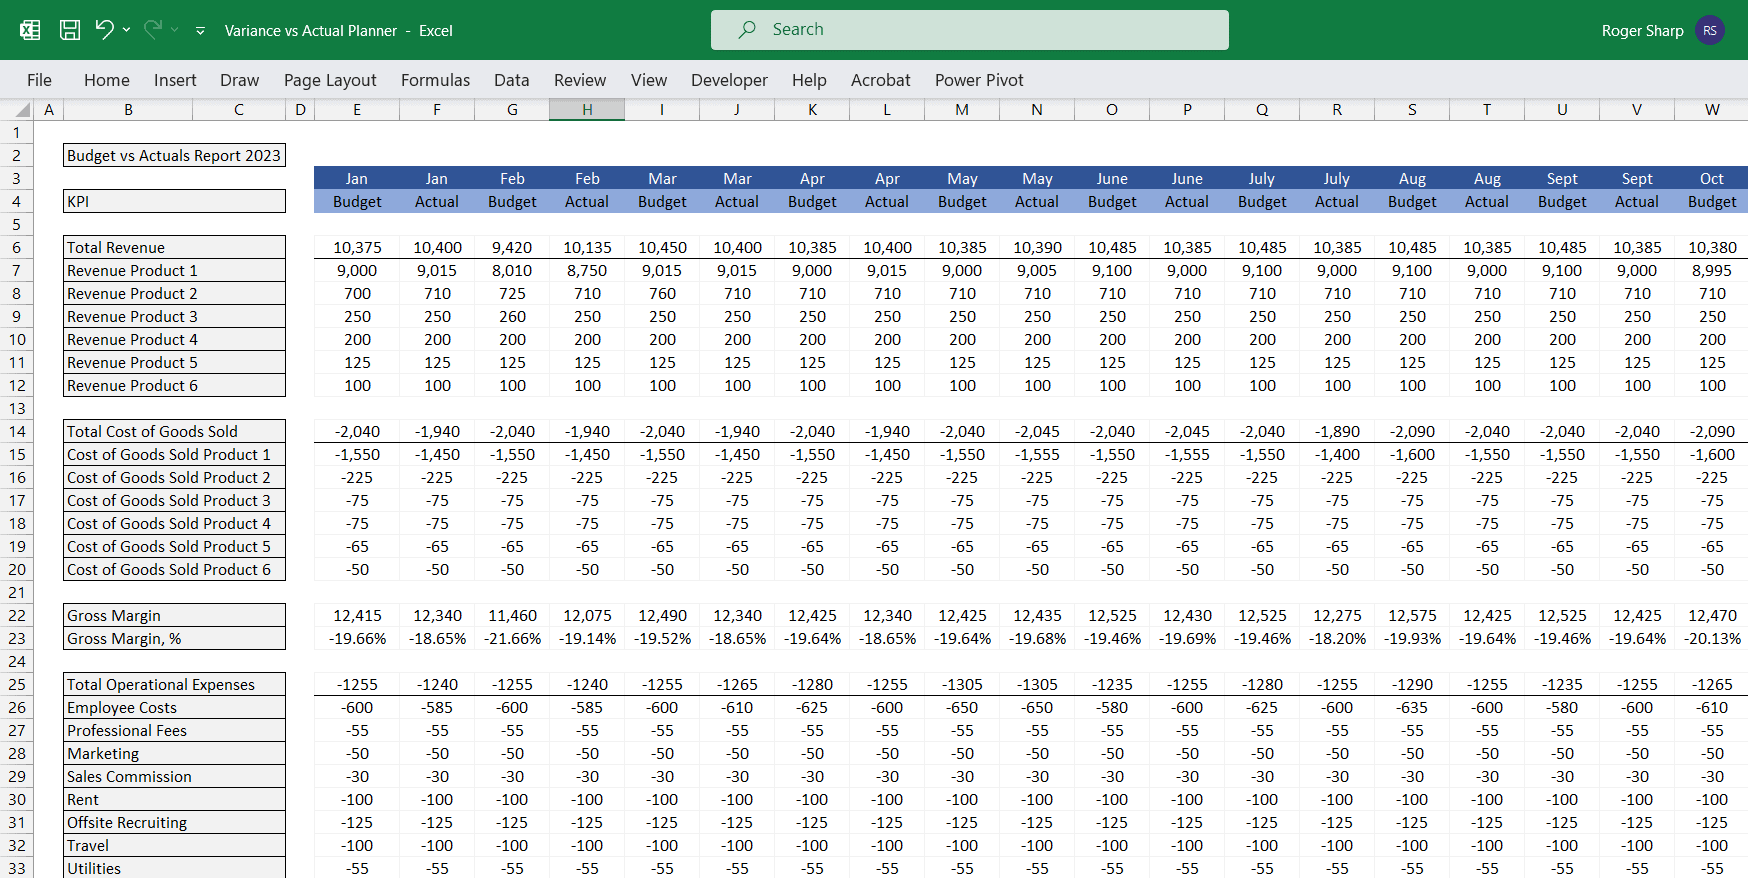The height and width of the screenshot is (878, 1748).
Task: Click the Select All corner triangle
Action: click(22, 110)
